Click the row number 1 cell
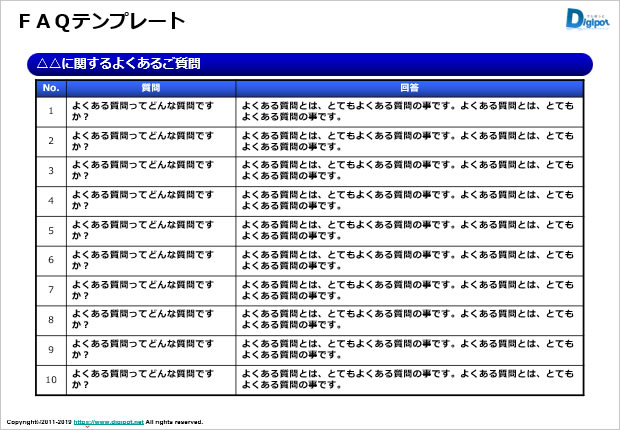 pyautogui.click(x=52, y=111)
